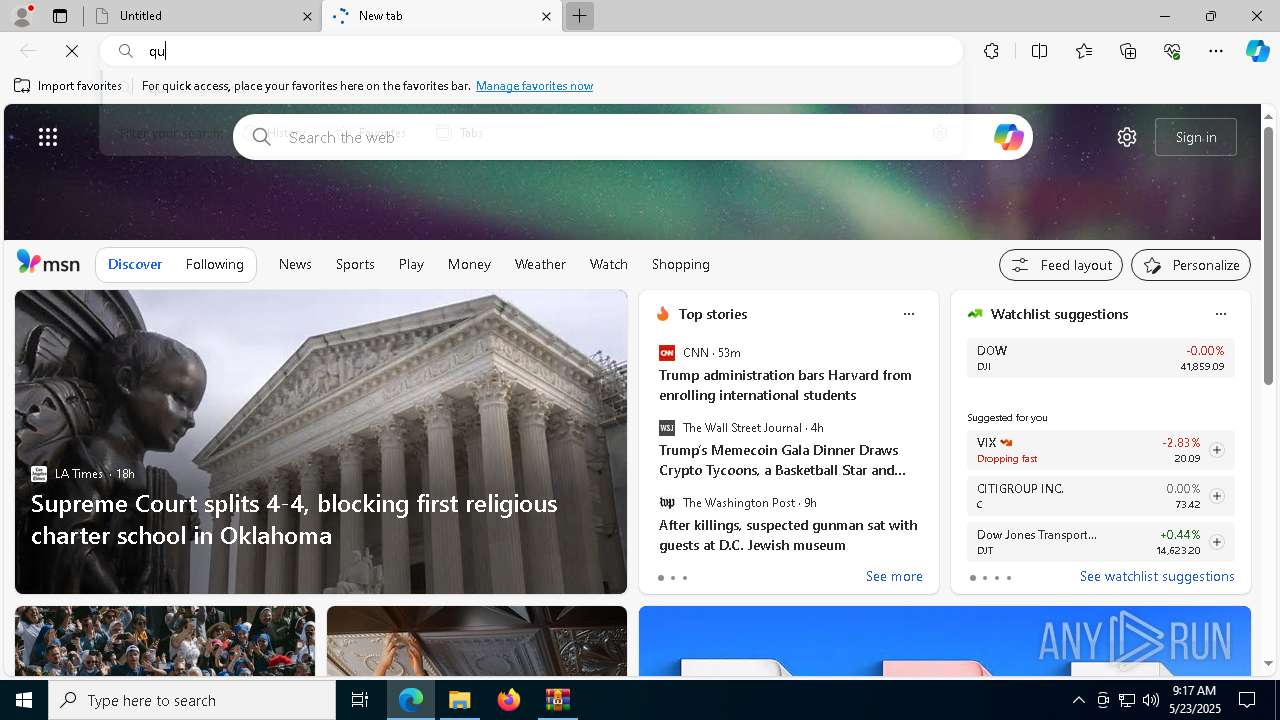This screenshot has height=720, width=1280.
Task: Open the News section
Action: pyautogui.click(x=295, y=264)
